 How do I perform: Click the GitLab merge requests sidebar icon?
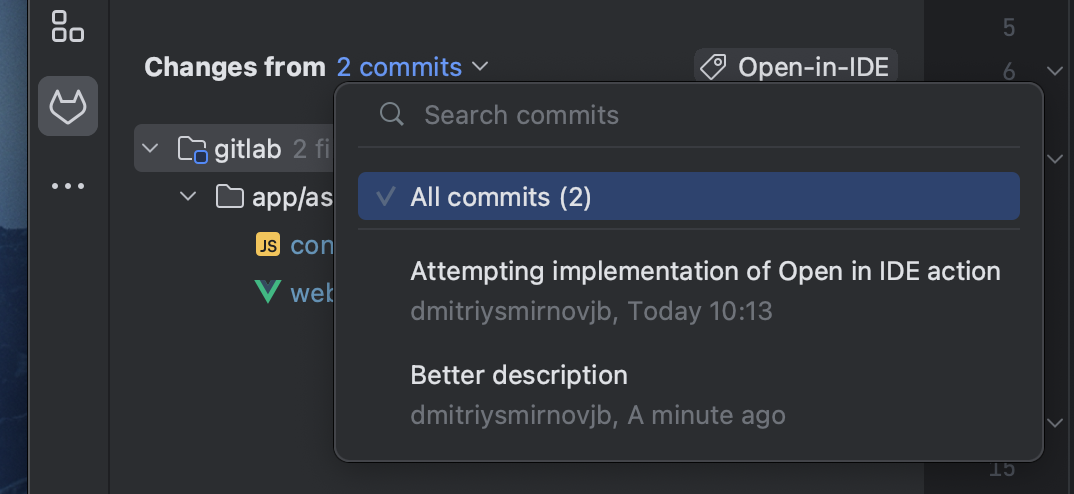point(68,106)
